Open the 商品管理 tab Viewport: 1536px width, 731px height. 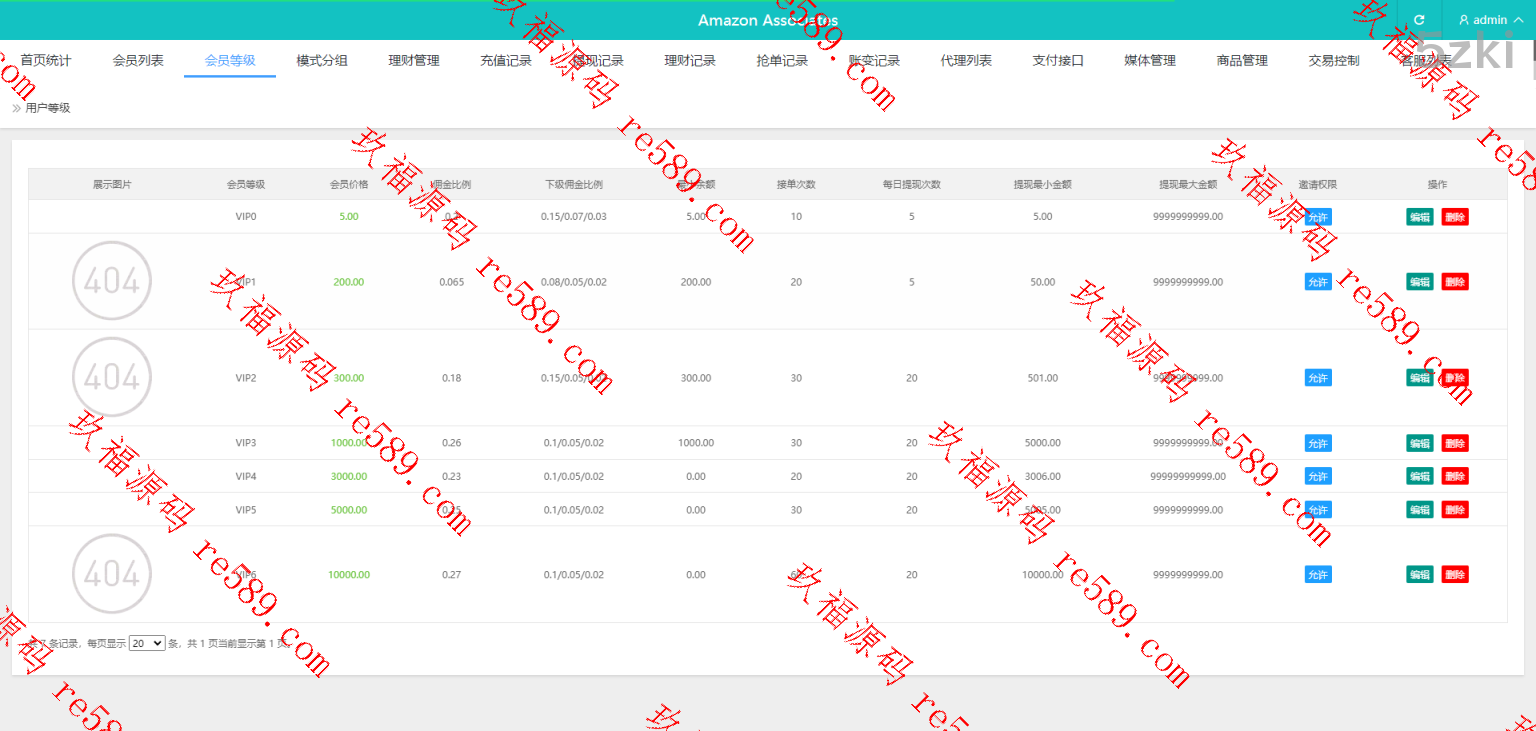1242,61
